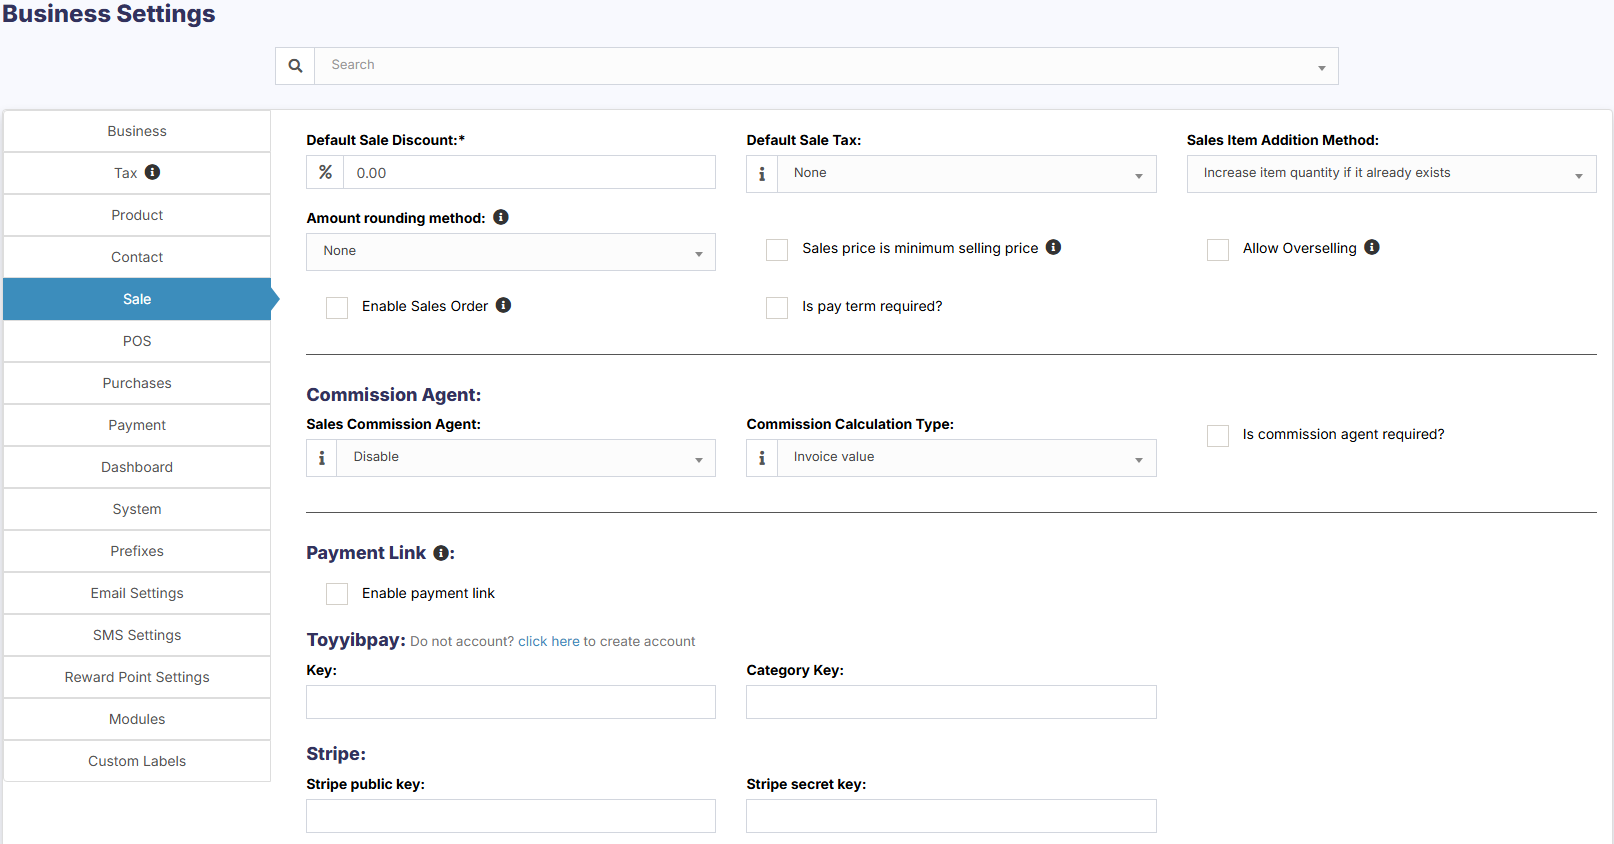The height and width of the screenshot is (844, 1614).
Task: Click info icon beside Sales price minimum
Action: pos(1053,247)
